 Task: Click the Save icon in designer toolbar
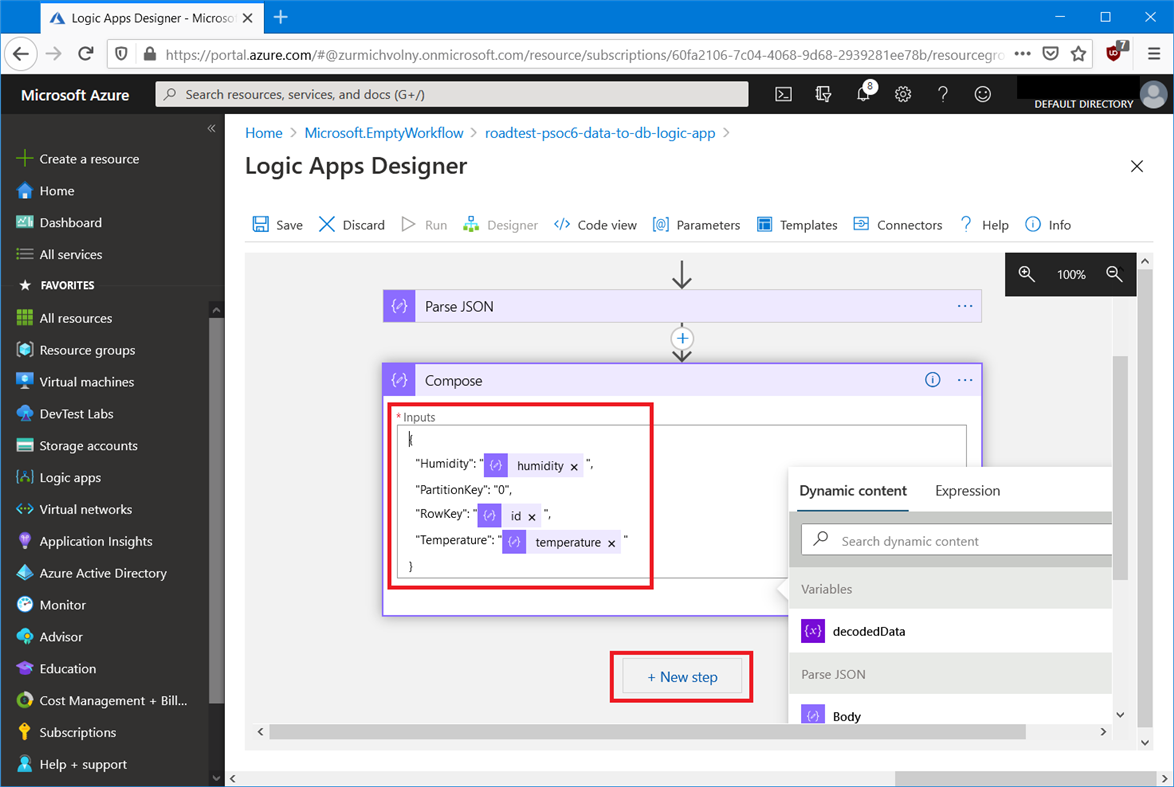point(261,225)
